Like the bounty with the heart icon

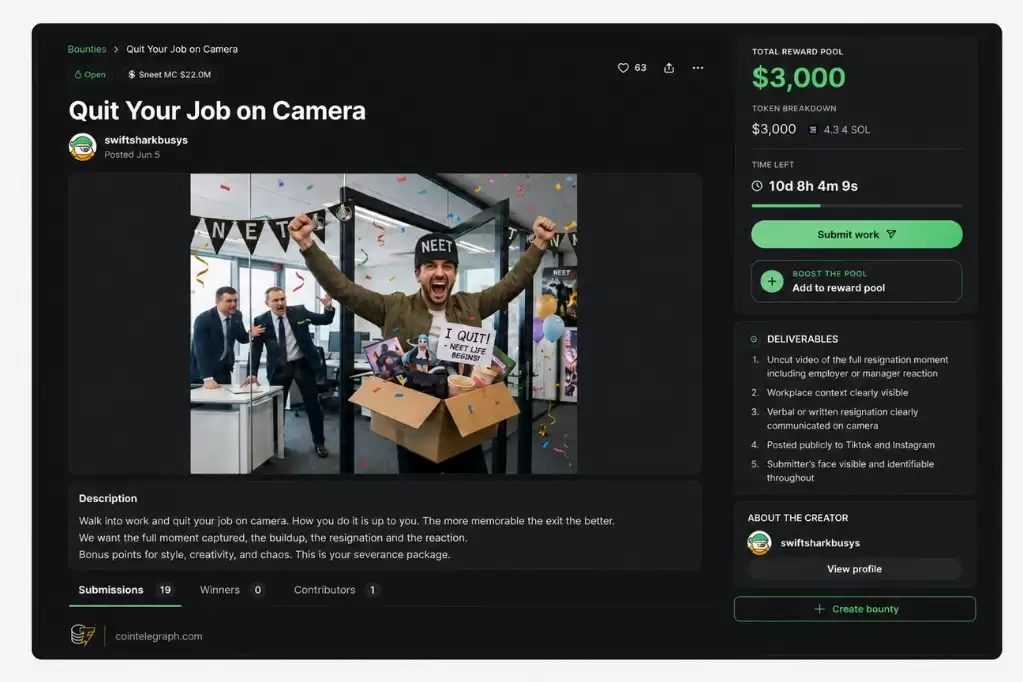[623, 68]
